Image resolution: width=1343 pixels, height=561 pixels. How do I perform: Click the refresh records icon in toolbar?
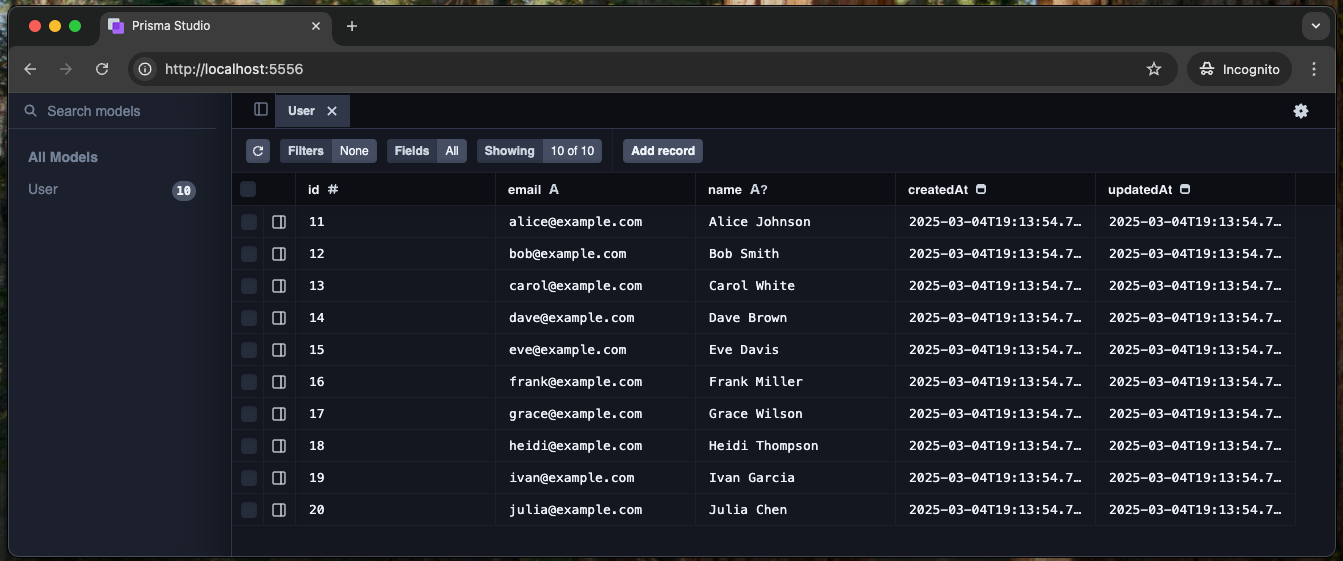click(x=258, y=151)
